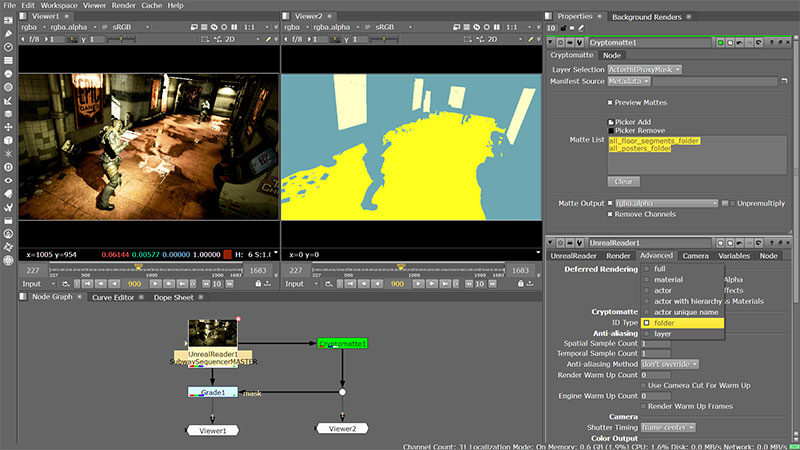
Task: Play backward in Viewer1
Action: [x=114, y=284]
